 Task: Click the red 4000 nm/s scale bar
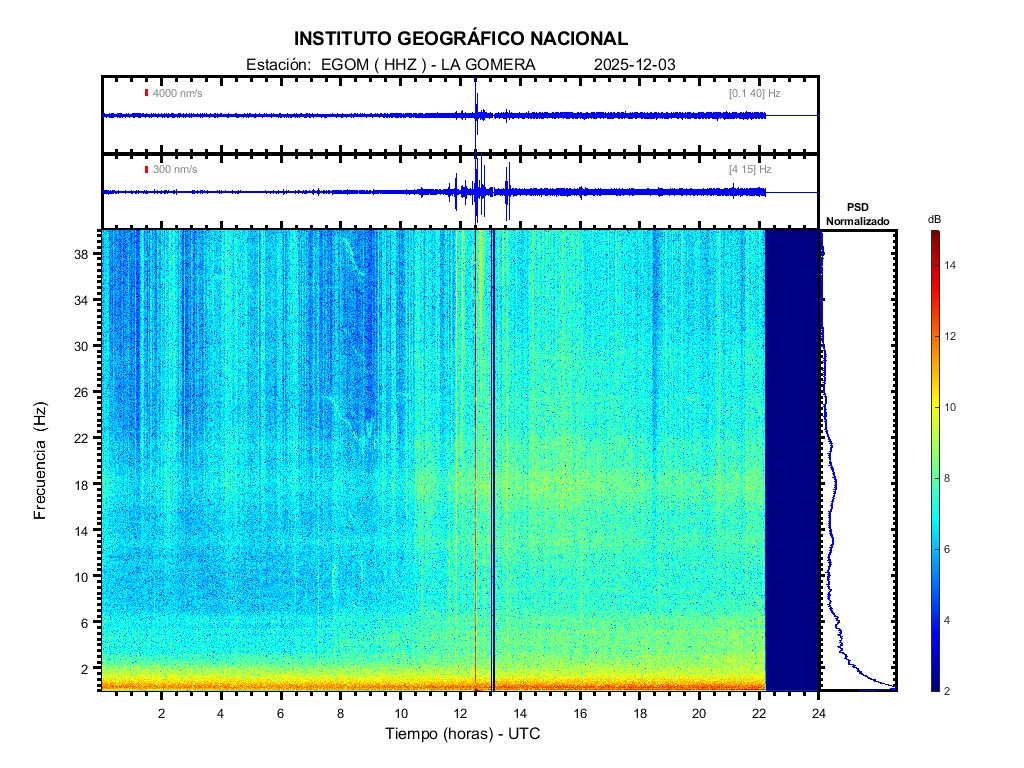coord(146,93)
